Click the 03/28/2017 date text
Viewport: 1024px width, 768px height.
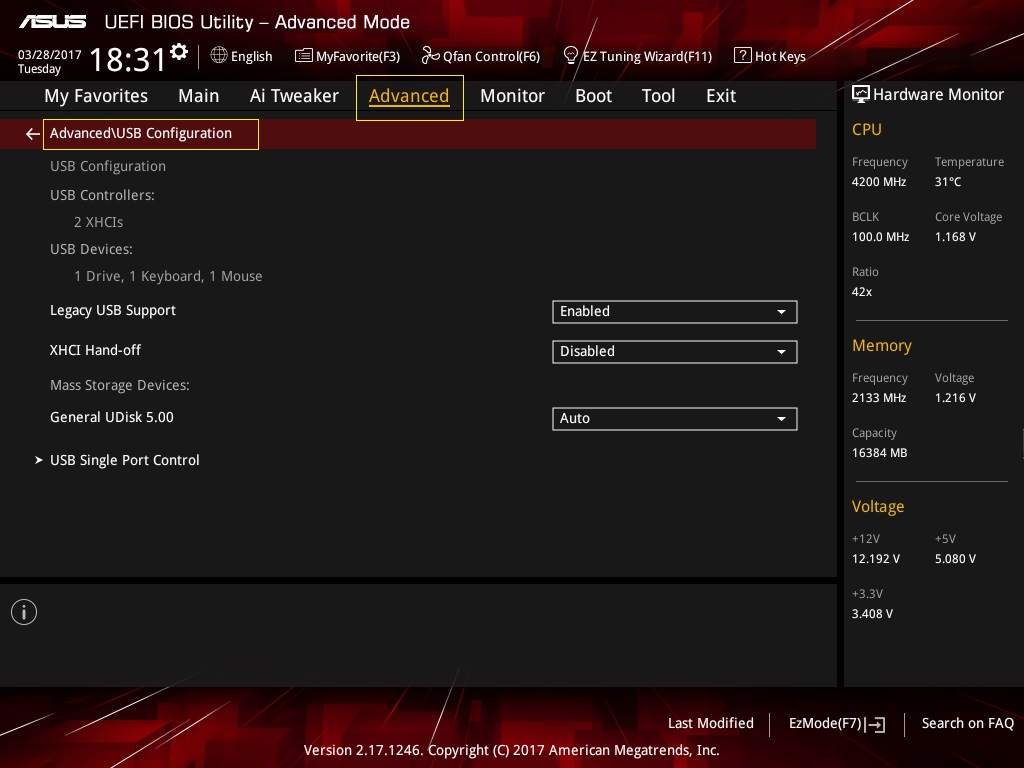50,55
